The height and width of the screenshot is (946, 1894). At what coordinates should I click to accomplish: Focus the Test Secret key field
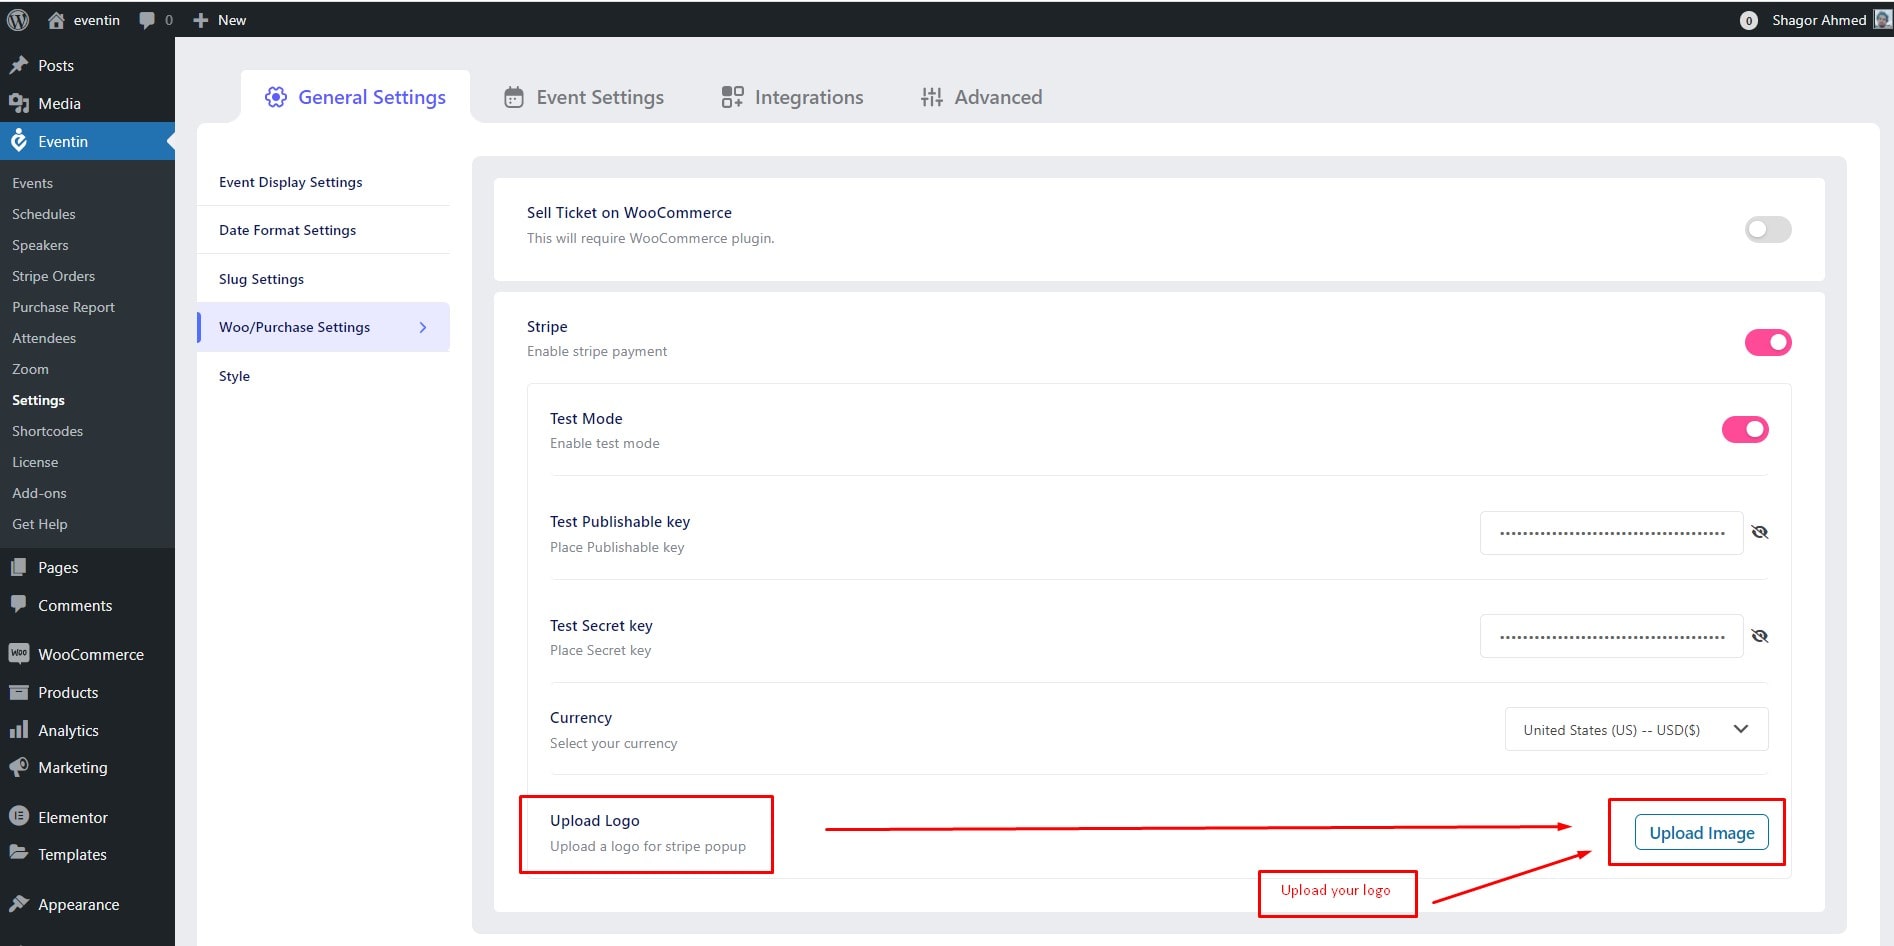pos(1611,636)
